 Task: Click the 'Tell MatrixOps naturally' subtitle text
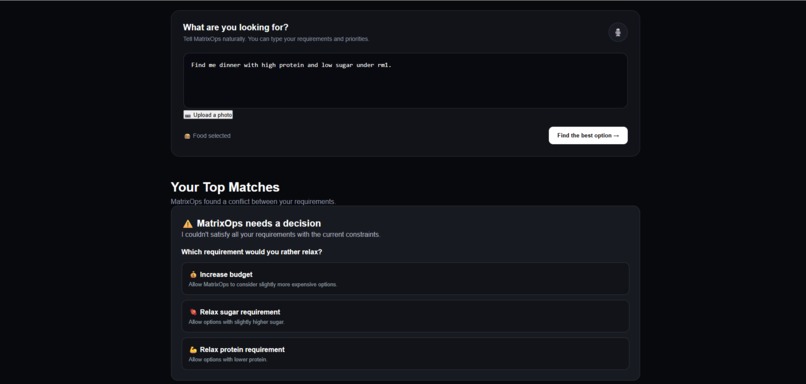[x=276, y=39]
